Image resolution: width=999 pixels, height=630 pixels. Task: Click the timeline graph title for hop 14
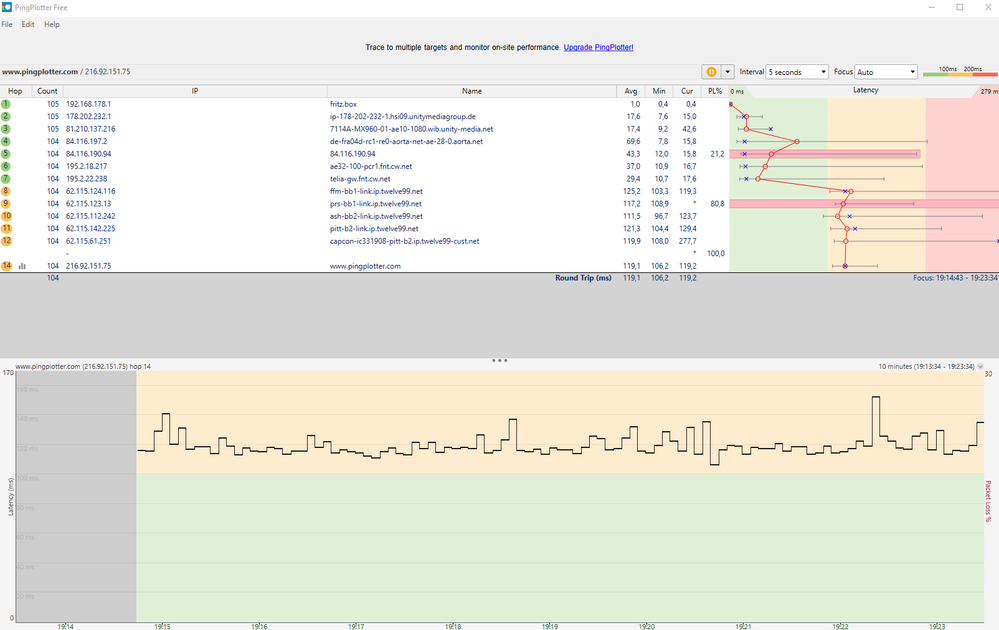click(83, 366)
